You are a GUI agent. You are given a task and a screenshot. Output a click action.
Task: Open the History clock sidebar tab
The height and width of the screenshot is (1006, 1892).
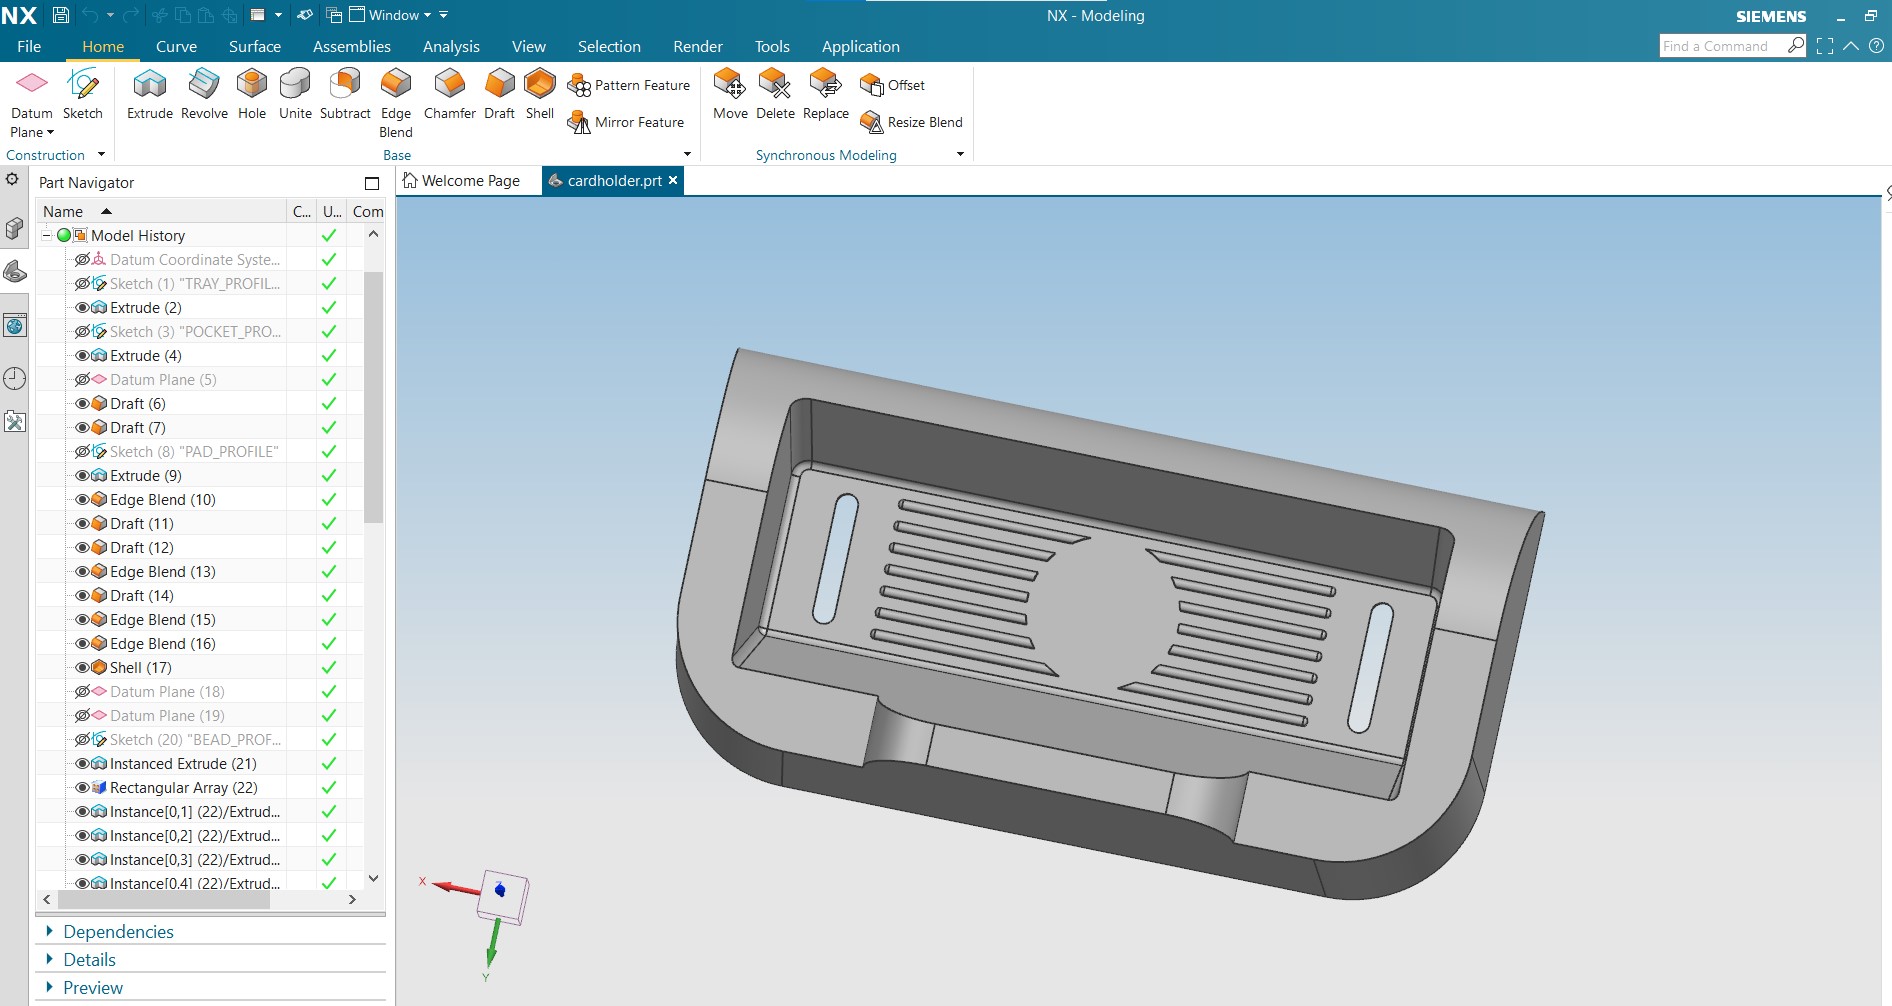pos(14,378)
